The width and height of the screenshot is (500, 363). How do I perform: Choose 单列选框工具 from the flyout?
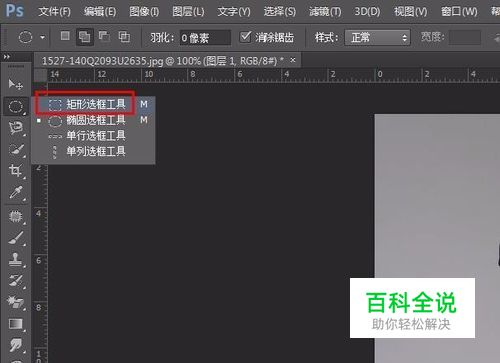94,151
